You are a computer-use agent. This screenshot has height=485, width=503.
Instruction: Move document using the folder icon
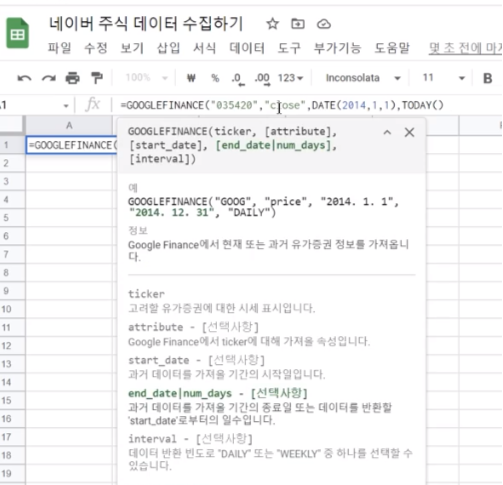(298, 24)
